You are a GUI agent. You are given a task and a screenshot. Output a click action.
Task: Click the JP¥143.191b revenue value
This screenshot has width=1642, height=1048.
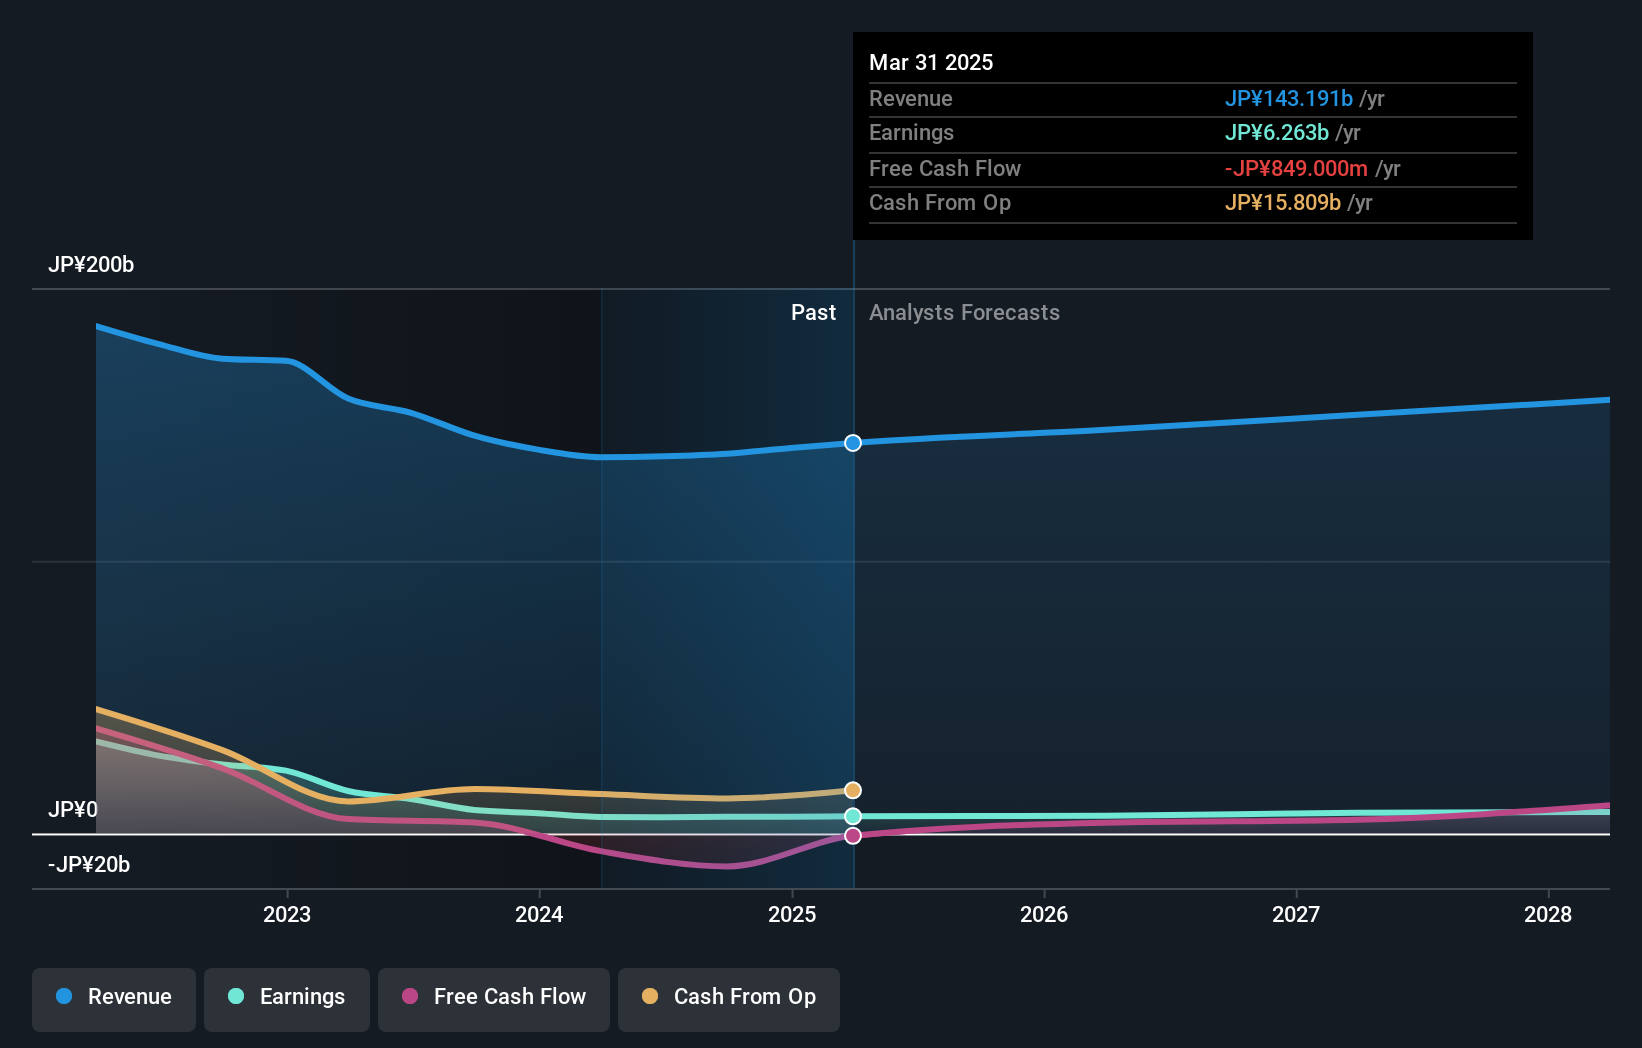(x=1289, y=99)
